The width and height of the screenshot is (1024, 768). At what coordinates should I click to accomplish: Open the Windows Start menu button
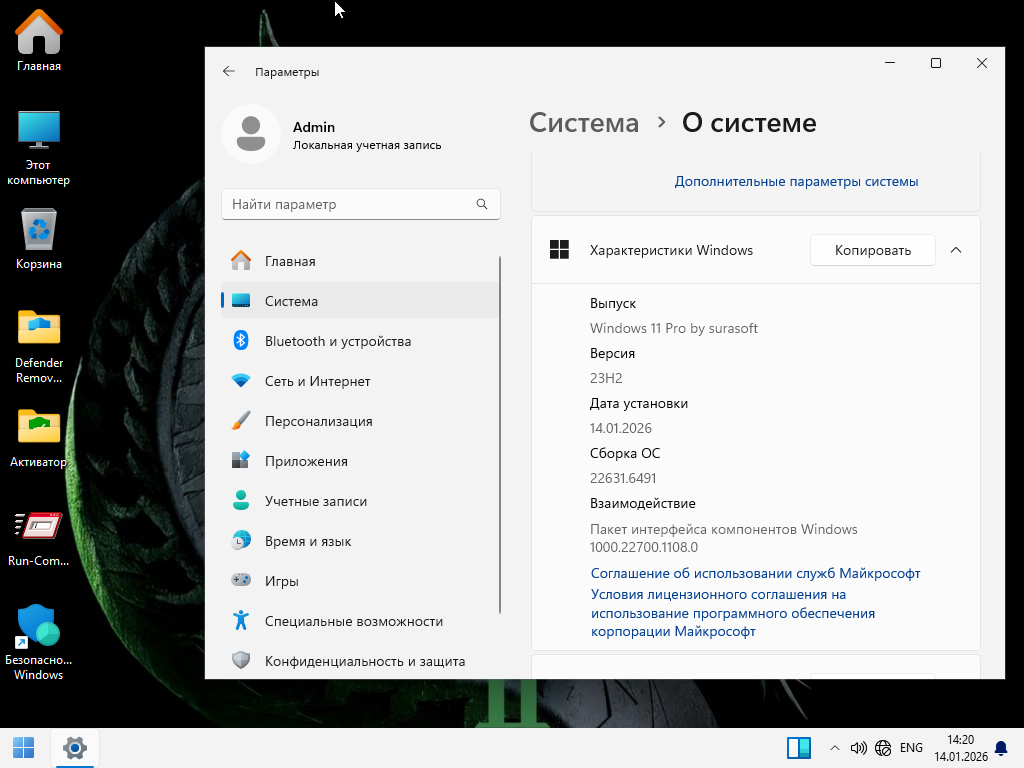23,747
